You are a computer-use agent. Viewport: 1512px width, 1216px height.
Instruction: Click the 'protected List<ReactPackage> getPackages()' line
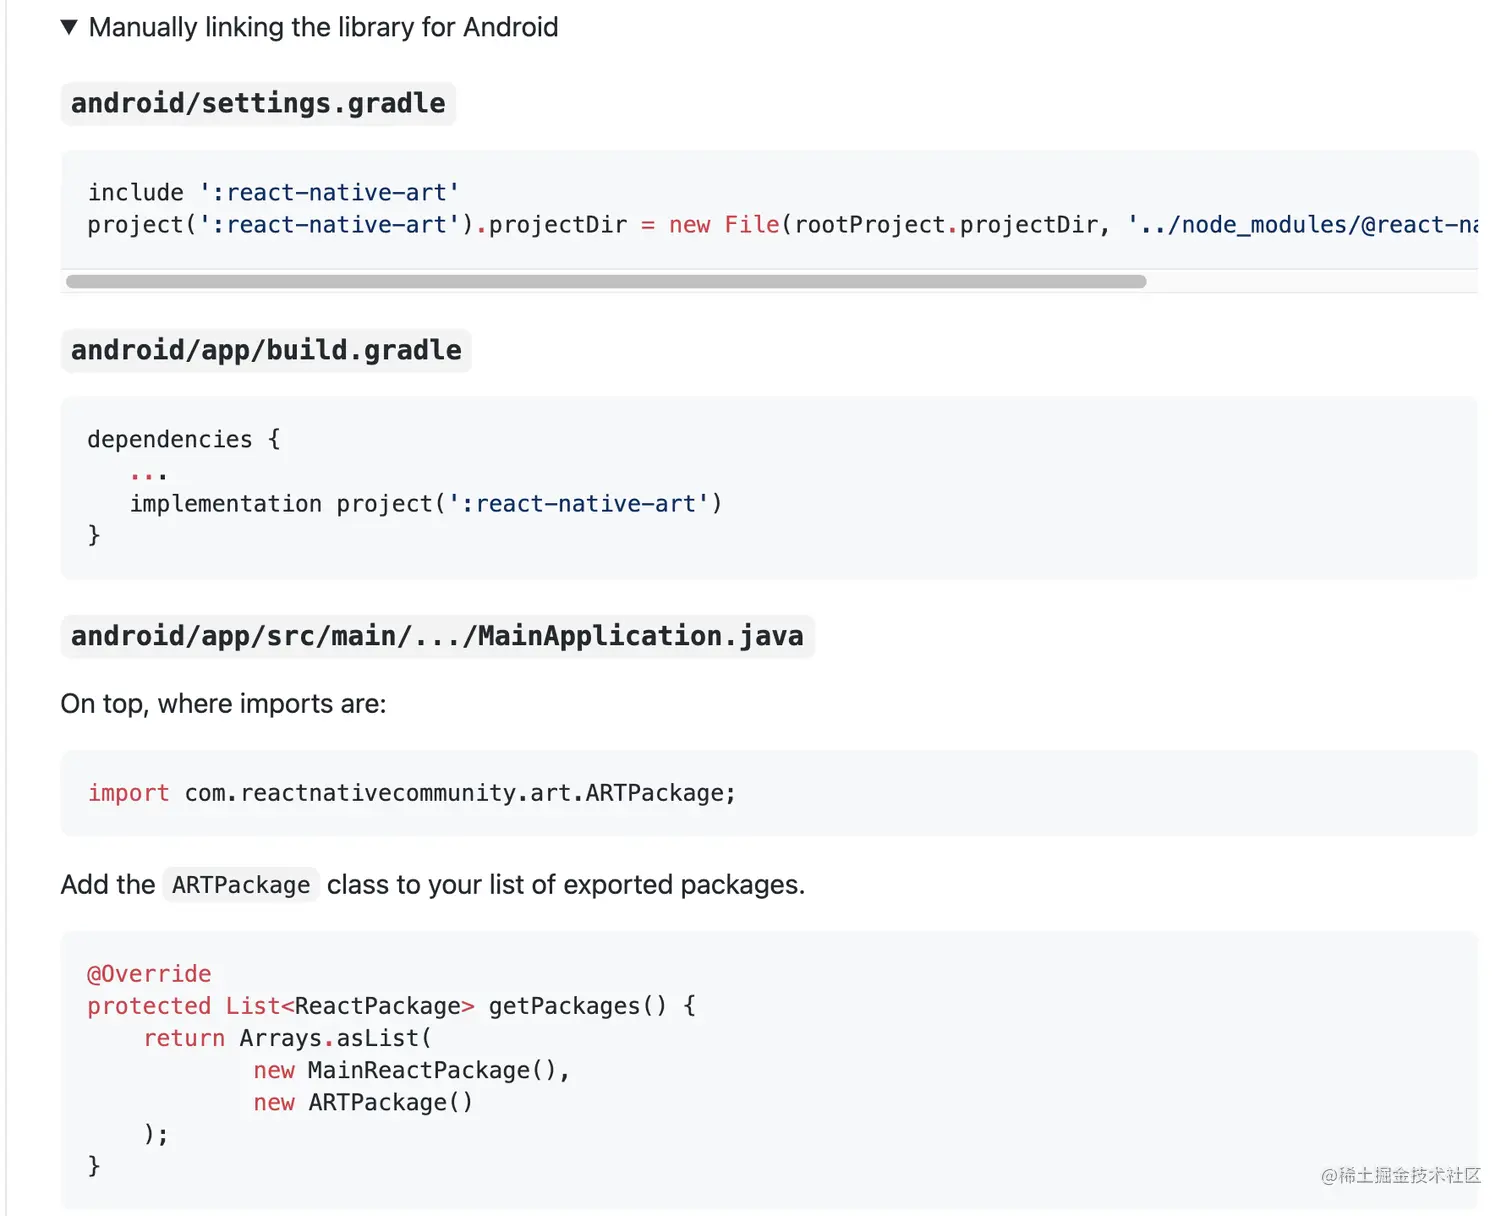coord(392,1006)
